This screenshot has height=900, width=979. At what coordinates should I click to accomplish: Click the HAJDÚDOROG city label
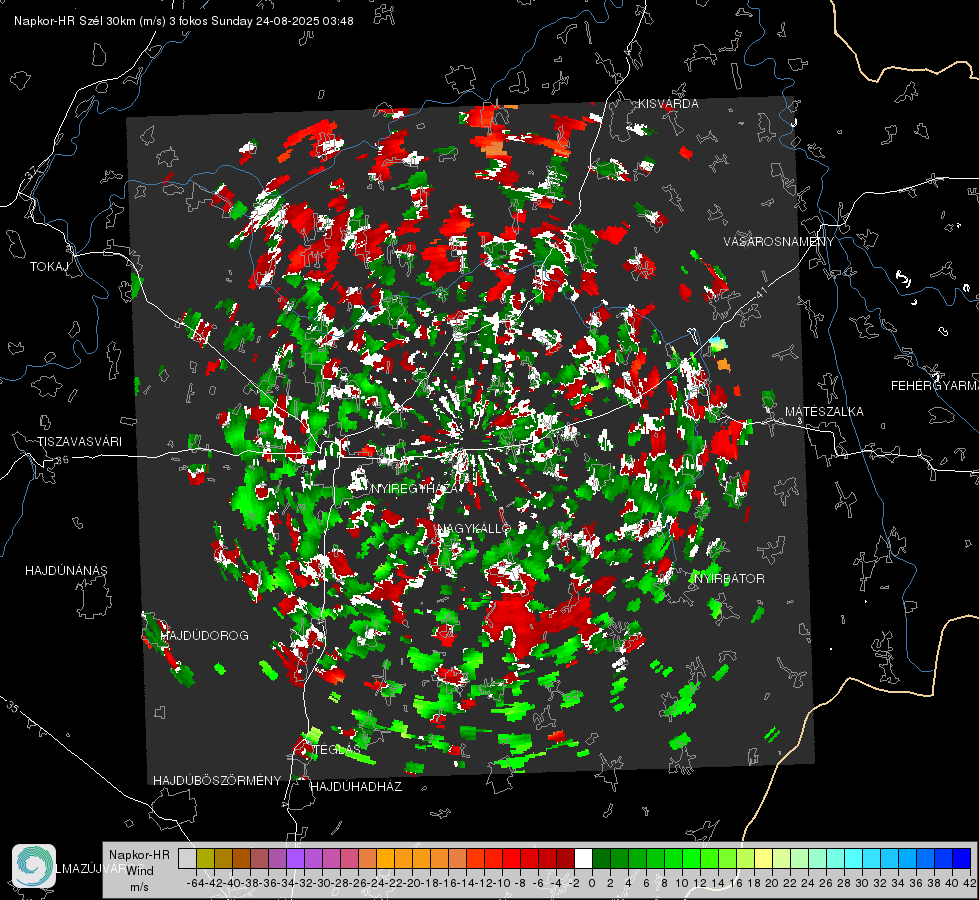(205, 636)
